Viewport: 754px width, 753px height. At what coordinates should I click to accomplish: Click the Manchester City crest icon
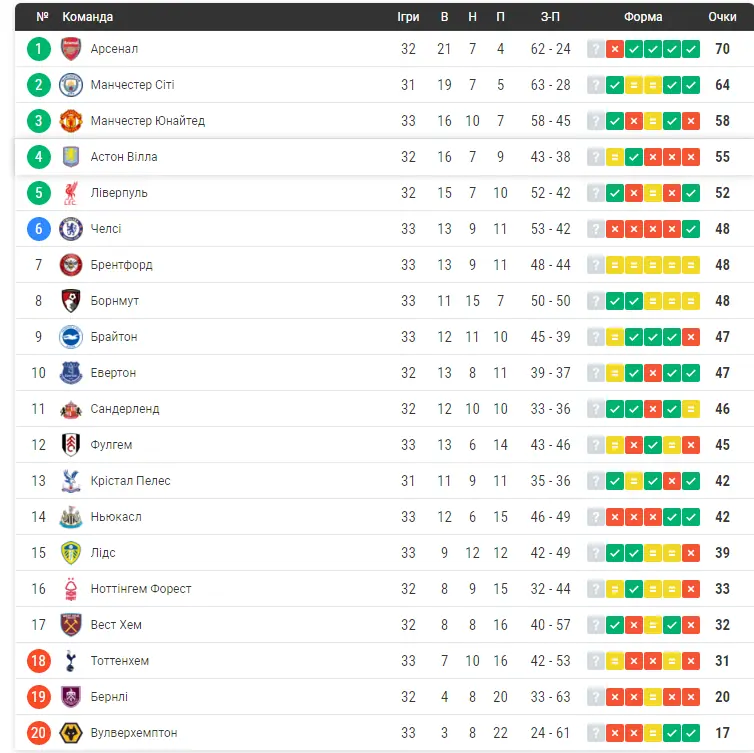pos(70,85)
